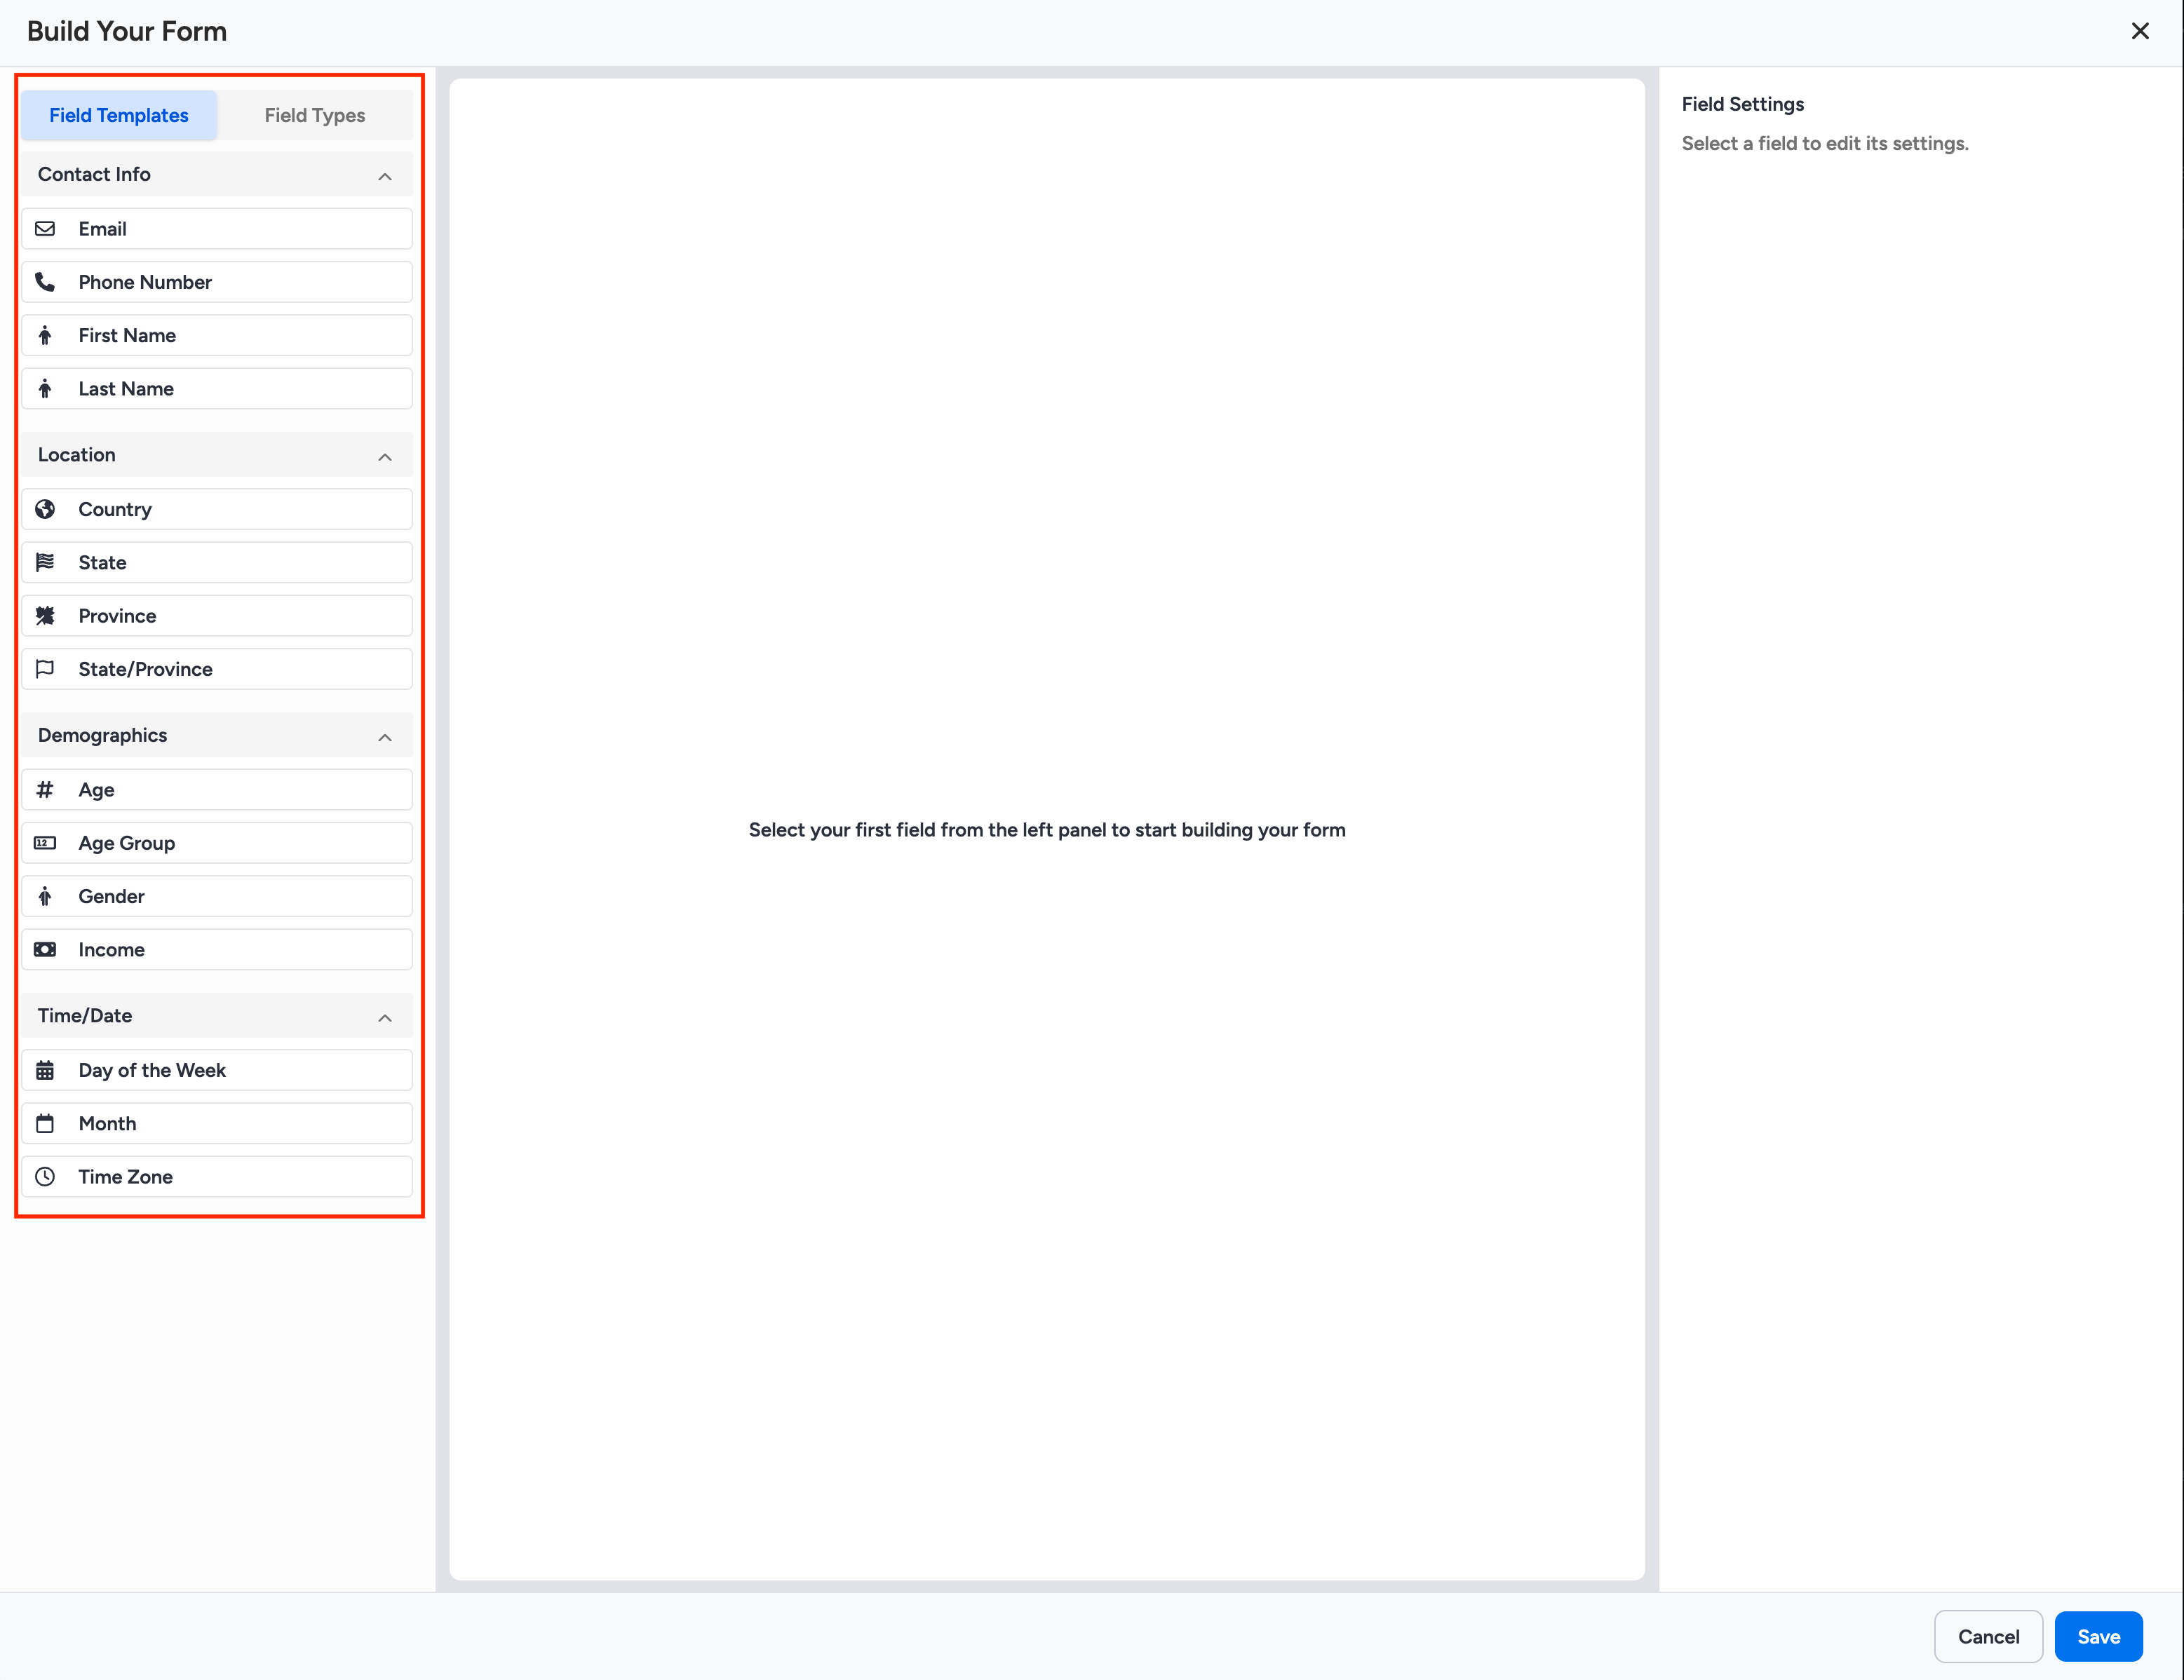Click the person icon beside Gender
Viewport: 2184px width, 1680px height.
click(45, 896)
